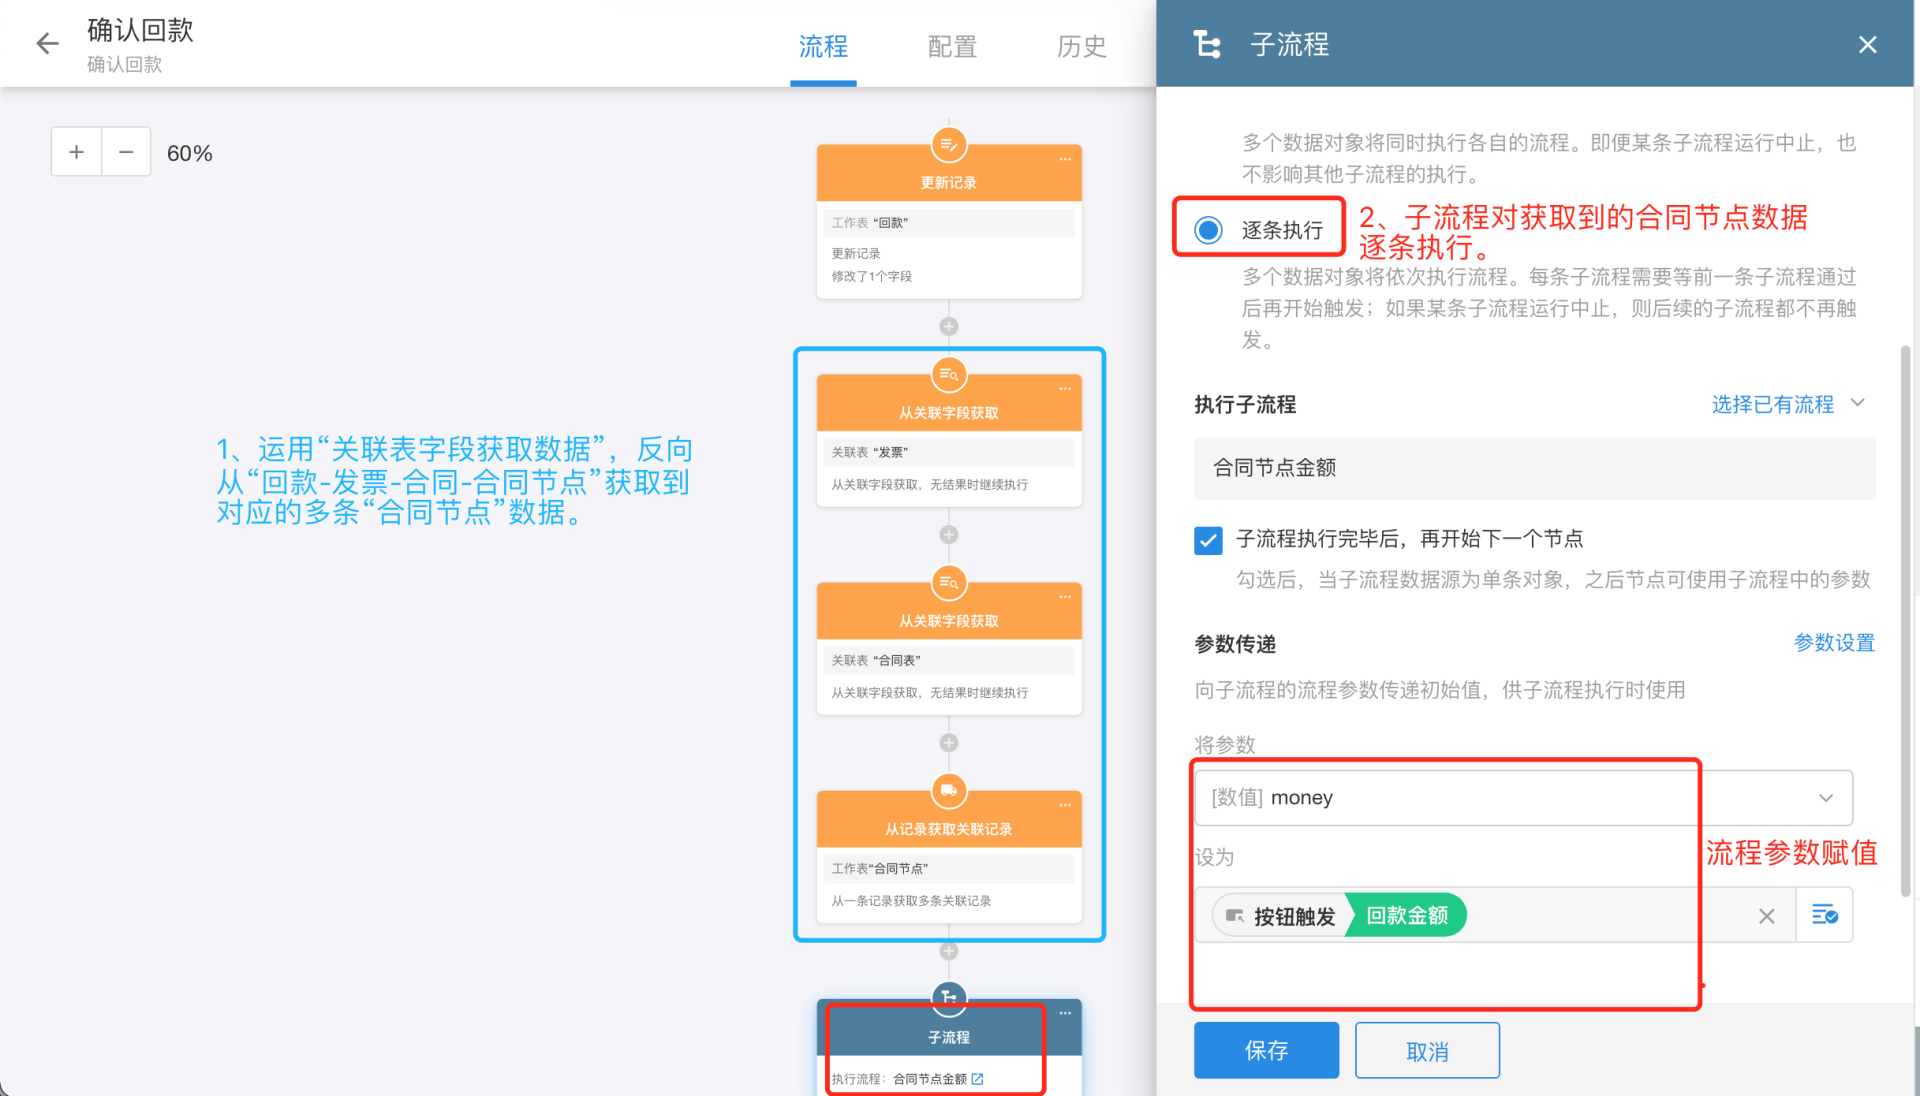Open external link icon beside 合同节点金额

(x=978, y=1079)
